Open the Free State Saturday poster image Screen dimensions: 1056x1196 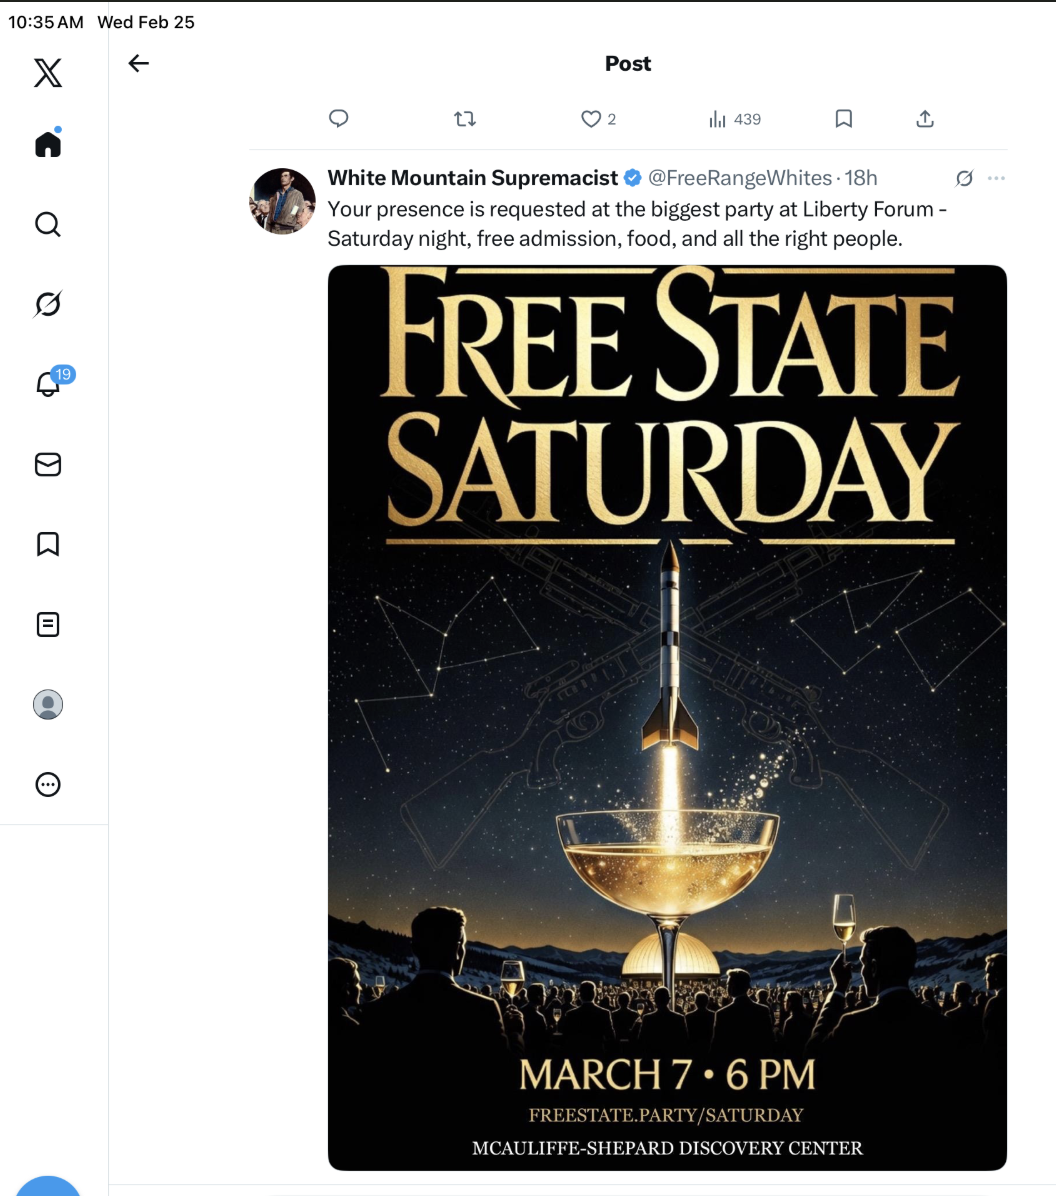[667, 717]
